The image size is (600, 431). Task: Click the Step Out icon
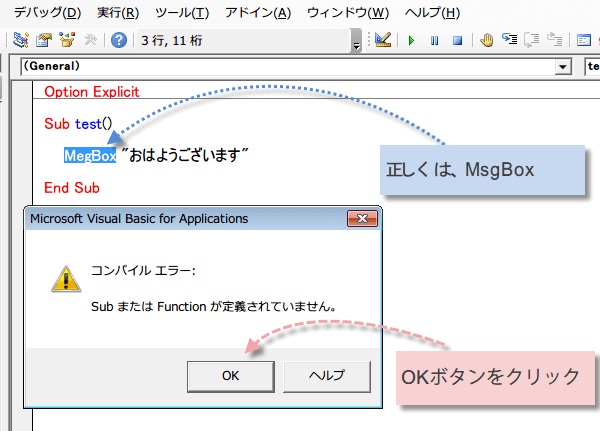click(x=554, y=39)
